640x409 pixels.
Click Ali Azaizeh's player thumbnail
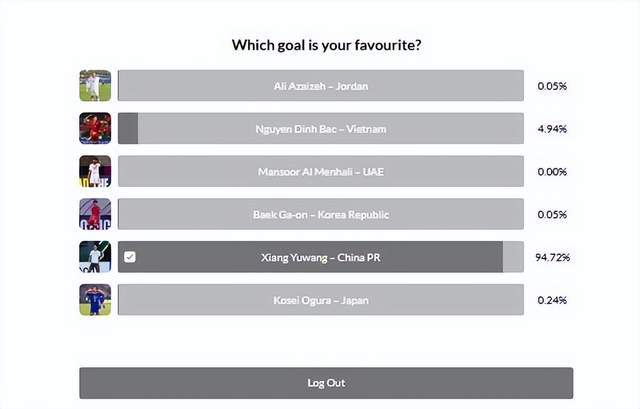tap(95, 86)
